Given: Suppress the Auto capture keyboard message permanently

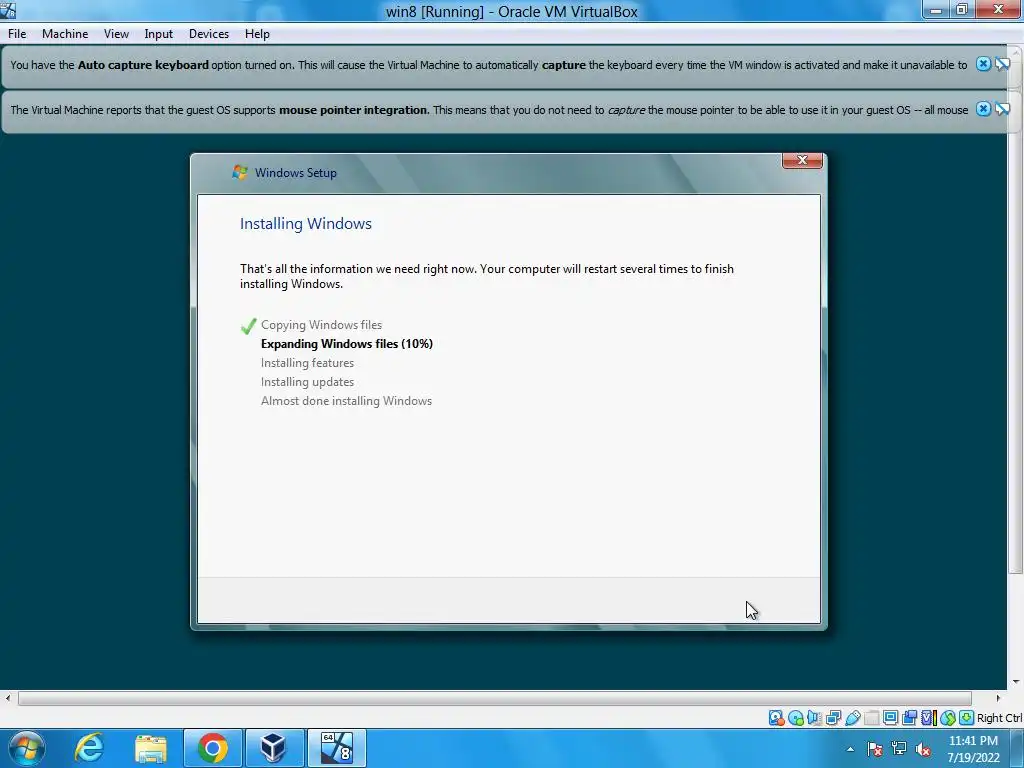Looking at the screenshot, I should pos(1002,64).
